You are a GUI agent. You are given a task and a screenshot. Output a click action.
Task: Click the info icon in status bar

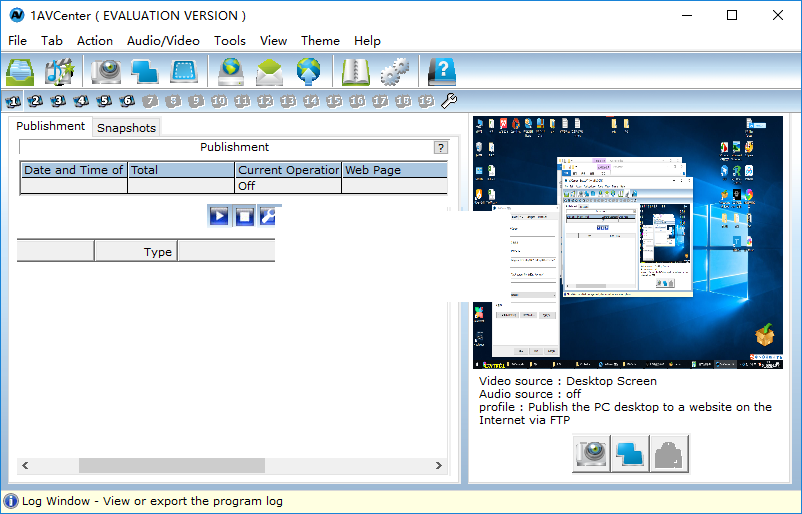pyautogui.click(x=10, y=501)
